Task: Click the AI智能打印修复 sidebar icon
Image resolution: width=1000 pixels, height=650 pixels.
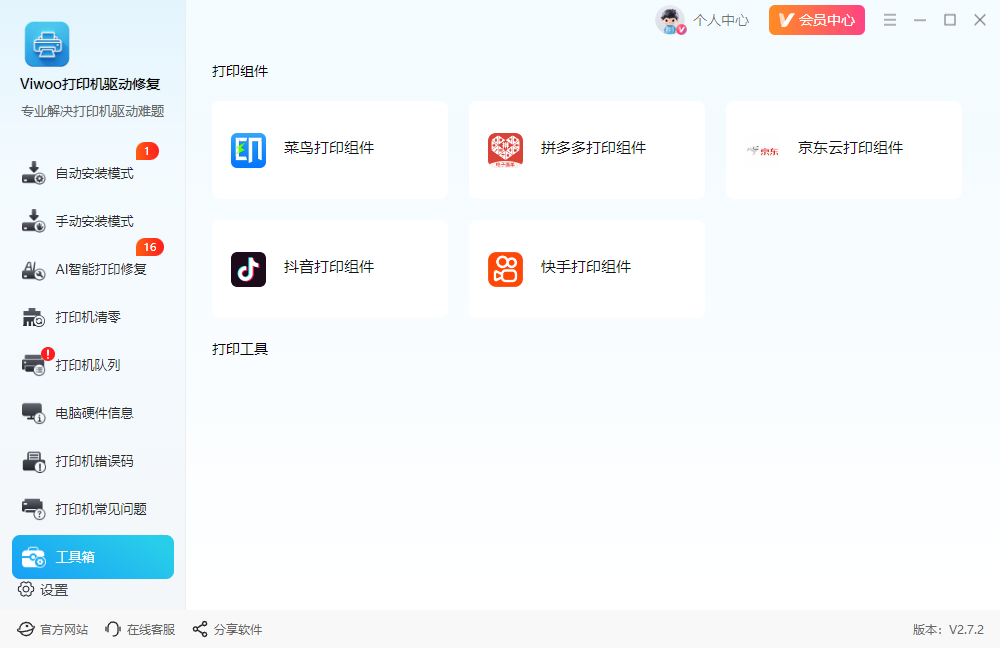Action: [33, 270]
